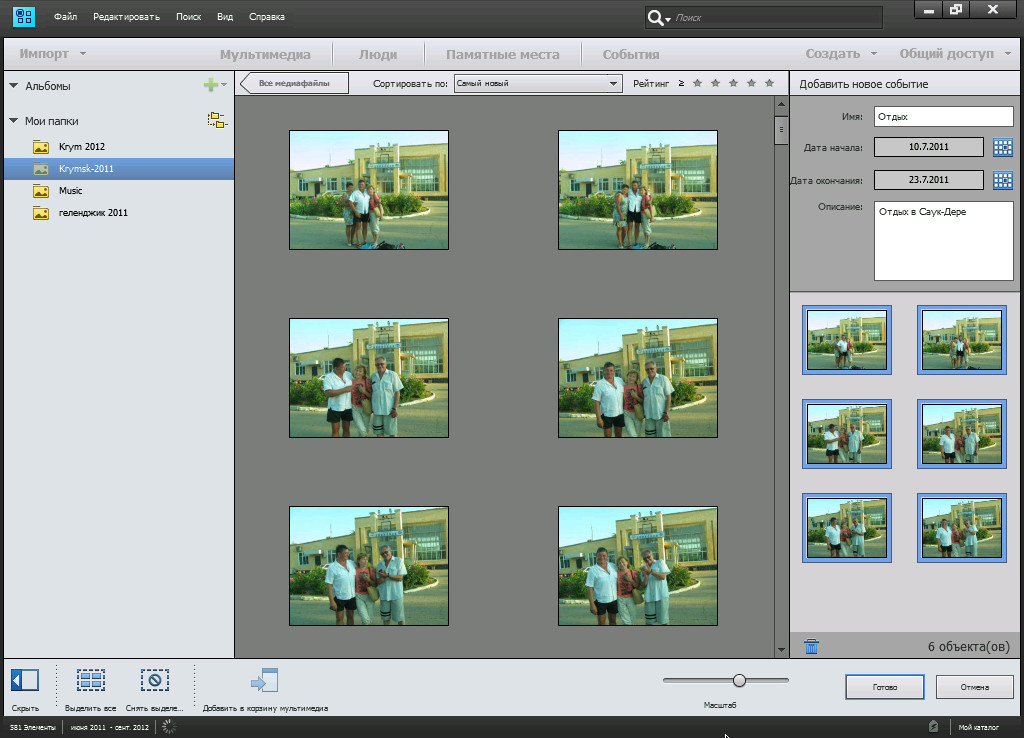The height and width of the screenshot is (738, 1024).
Task: Click the Select All icon
Action: pos(91,681)
